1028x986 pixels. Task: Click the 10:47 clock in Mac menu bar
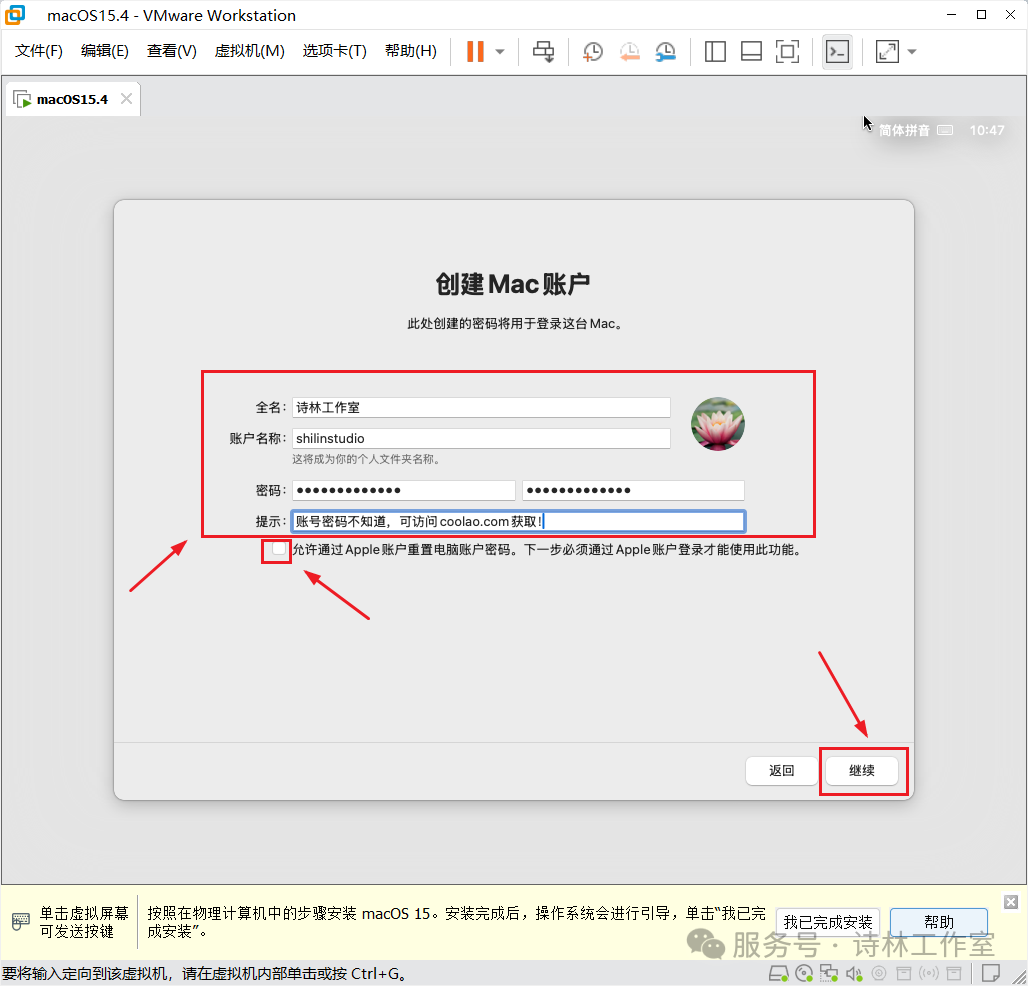click(987, 130)
